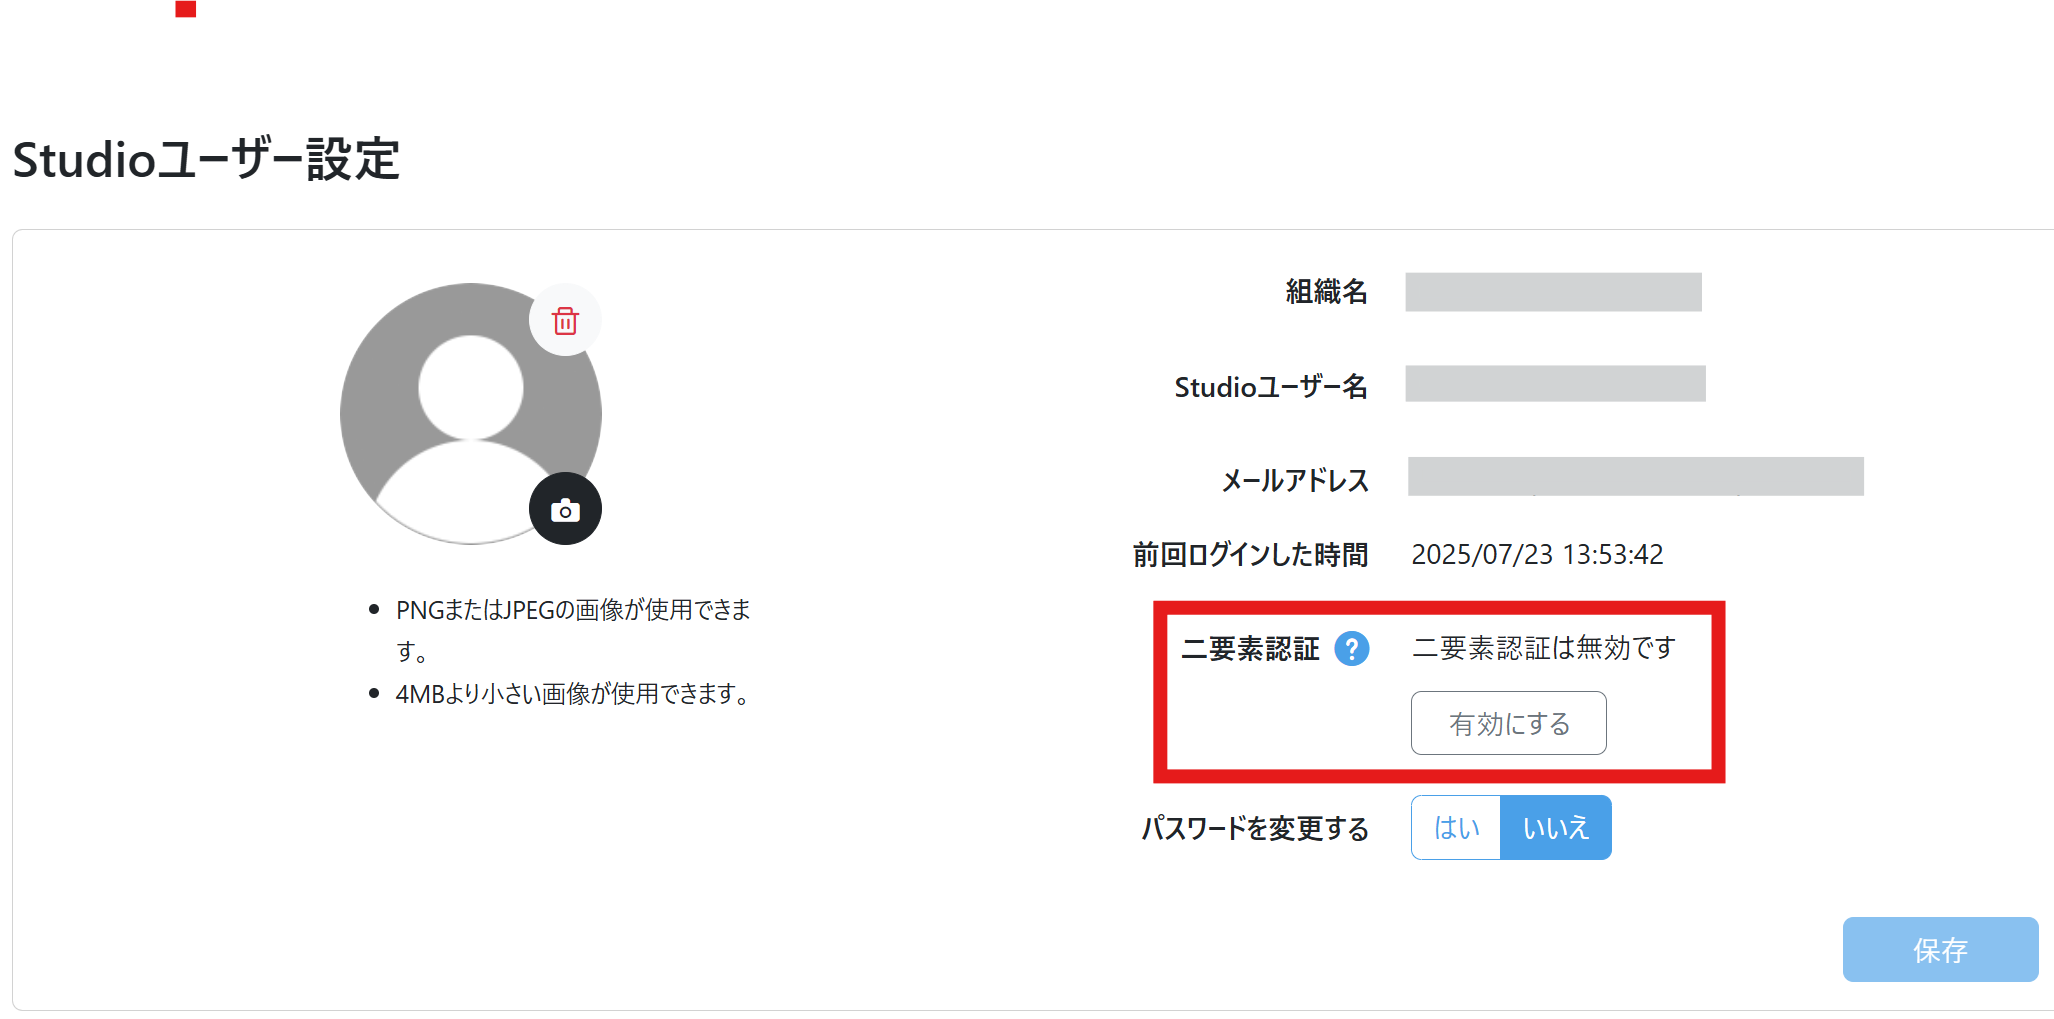Viewport: 2054px width, 1019px height.
Task: Click the メールアドレス value field
Action: (1635, 477)
